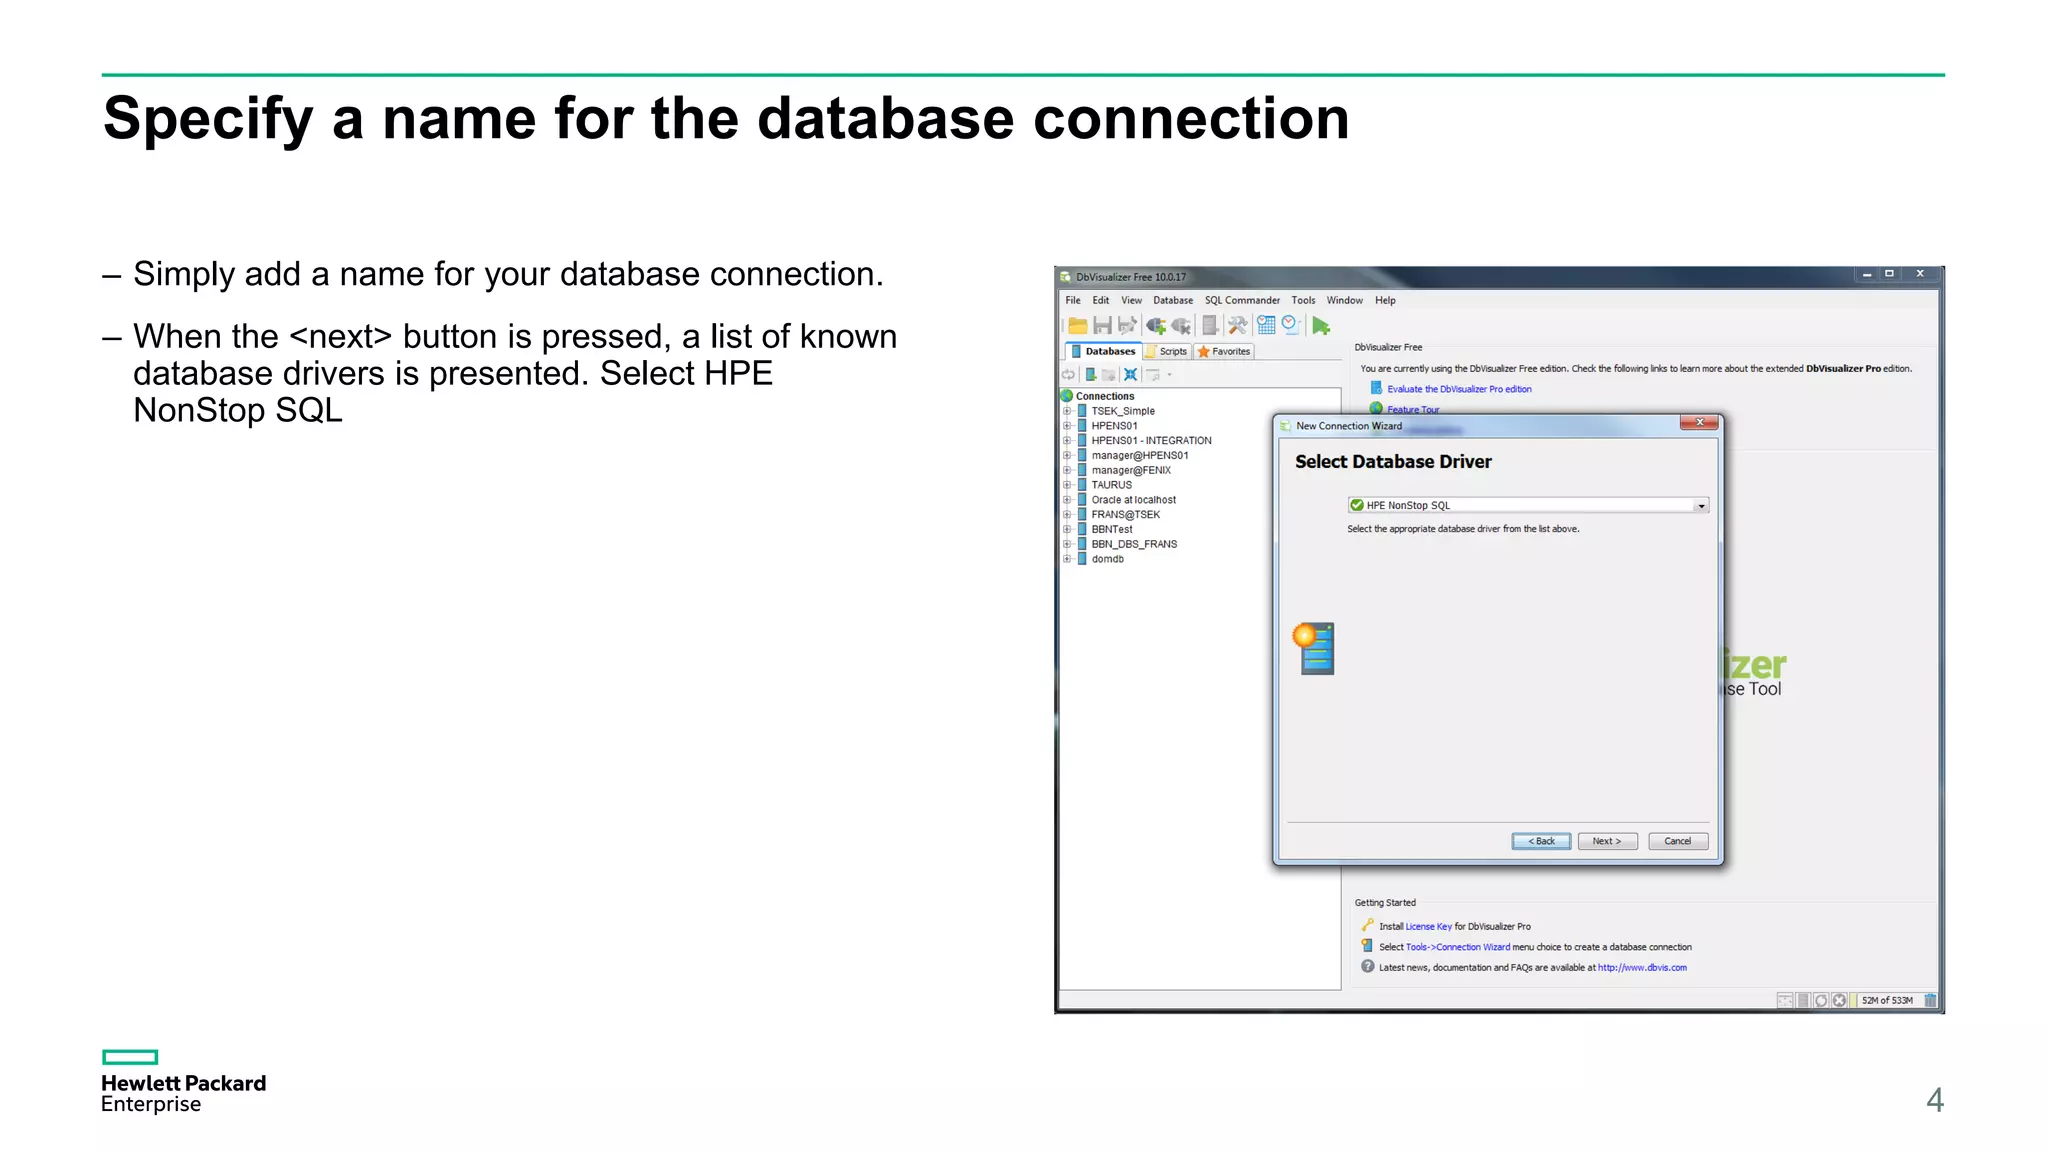Select the BBN_DBS_FRANS connection

[x=1133, y=544]
